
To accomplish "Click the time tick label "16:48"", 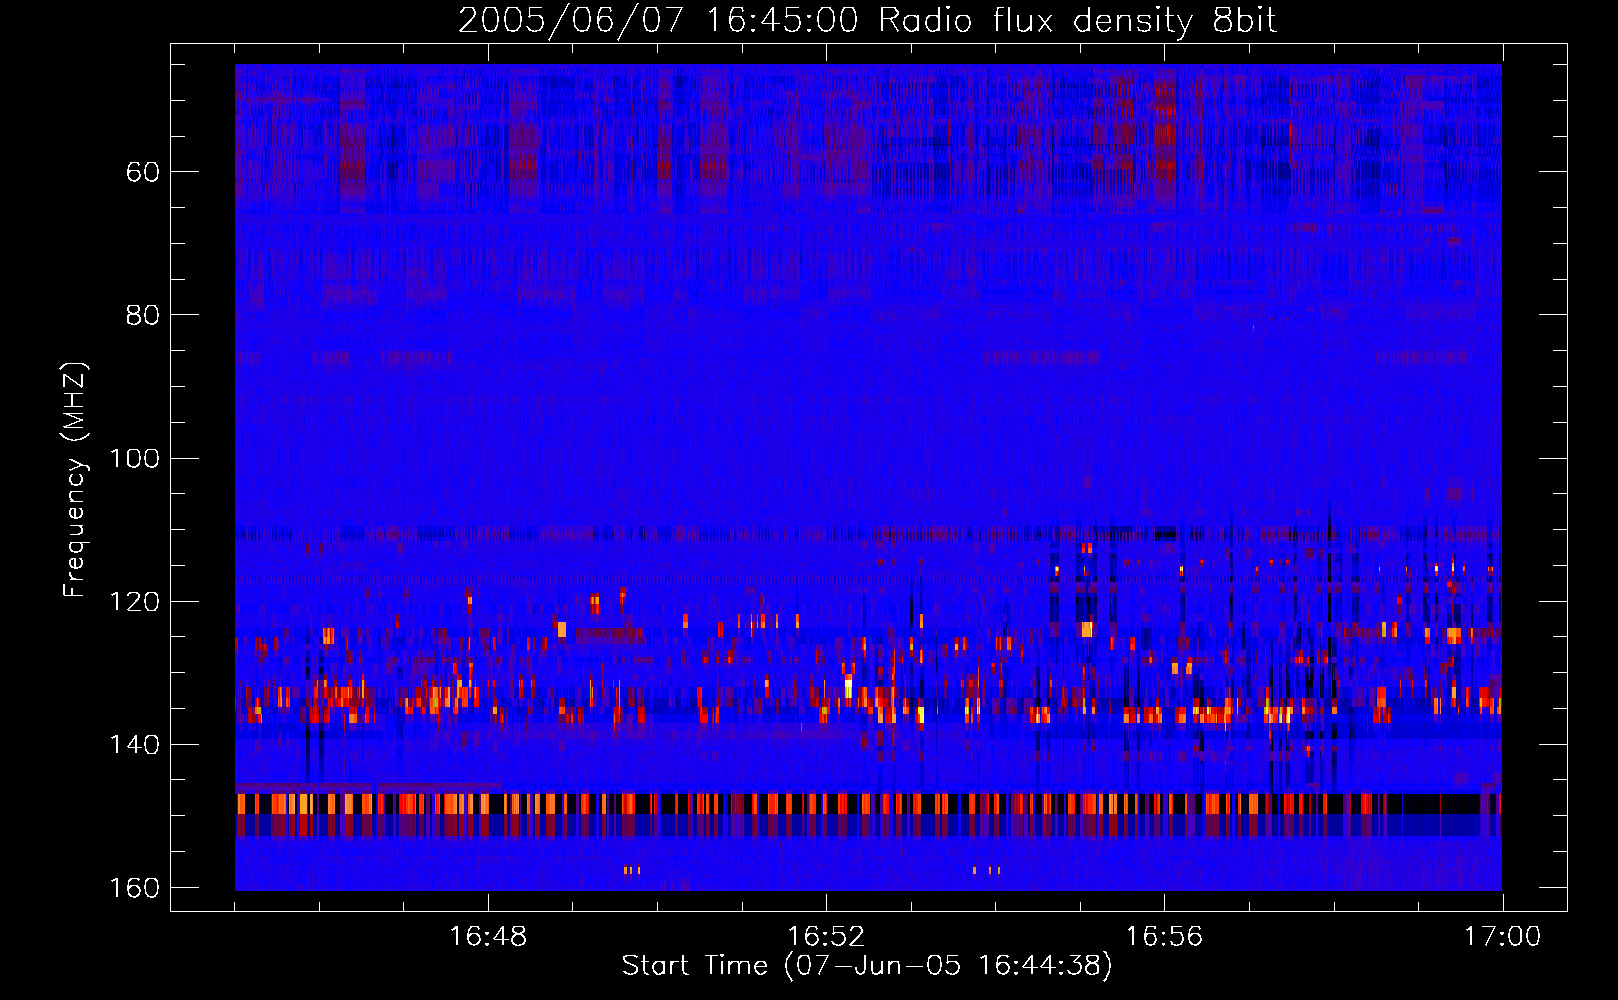I will [x=488, y=937].
